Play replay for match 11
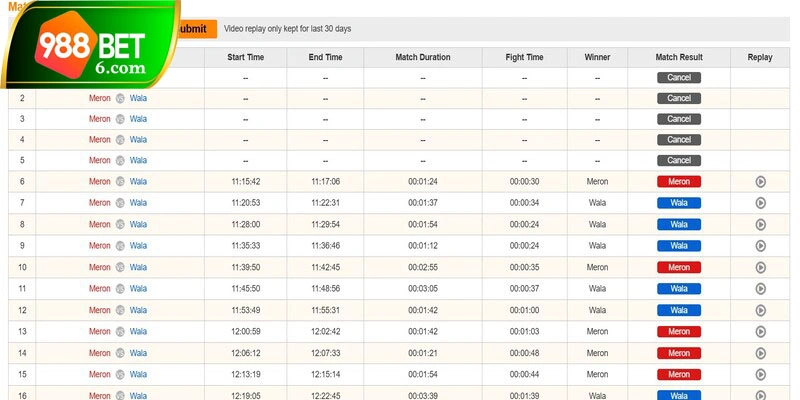This screenshot has height=400, width=800. [x=760, y=289]
